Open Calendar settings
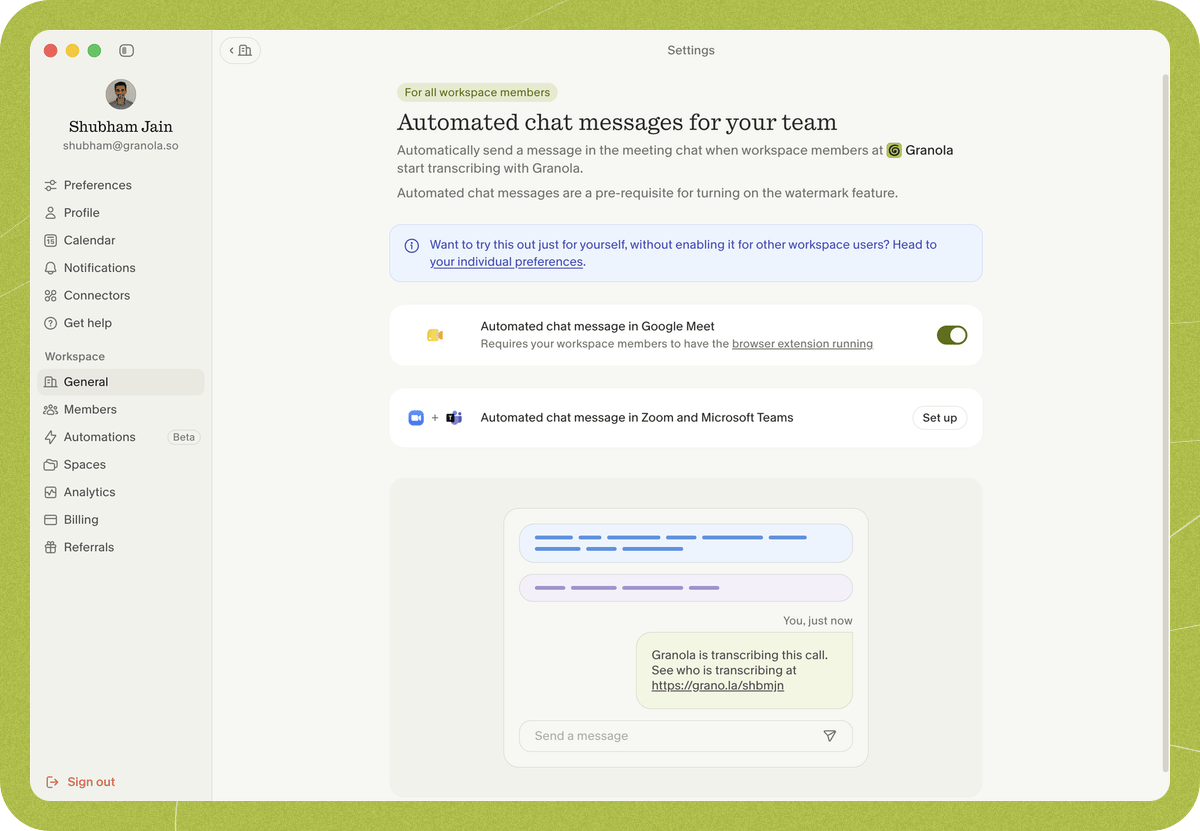The width and height of the screenshot is (1200, 831). point(121,240)
